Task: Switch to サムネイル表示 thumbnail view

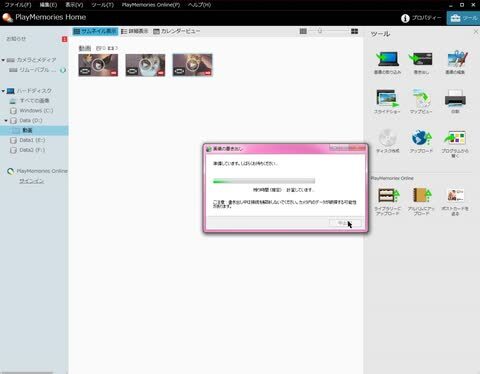Action: [x=95, y=31]
